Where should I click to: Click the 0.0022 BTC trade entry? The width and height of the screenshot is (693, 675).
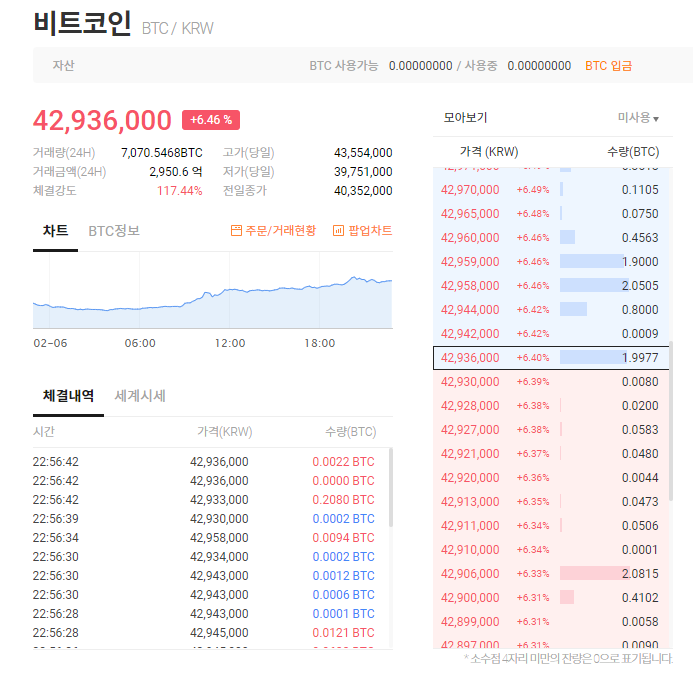[x=343, y=461]
